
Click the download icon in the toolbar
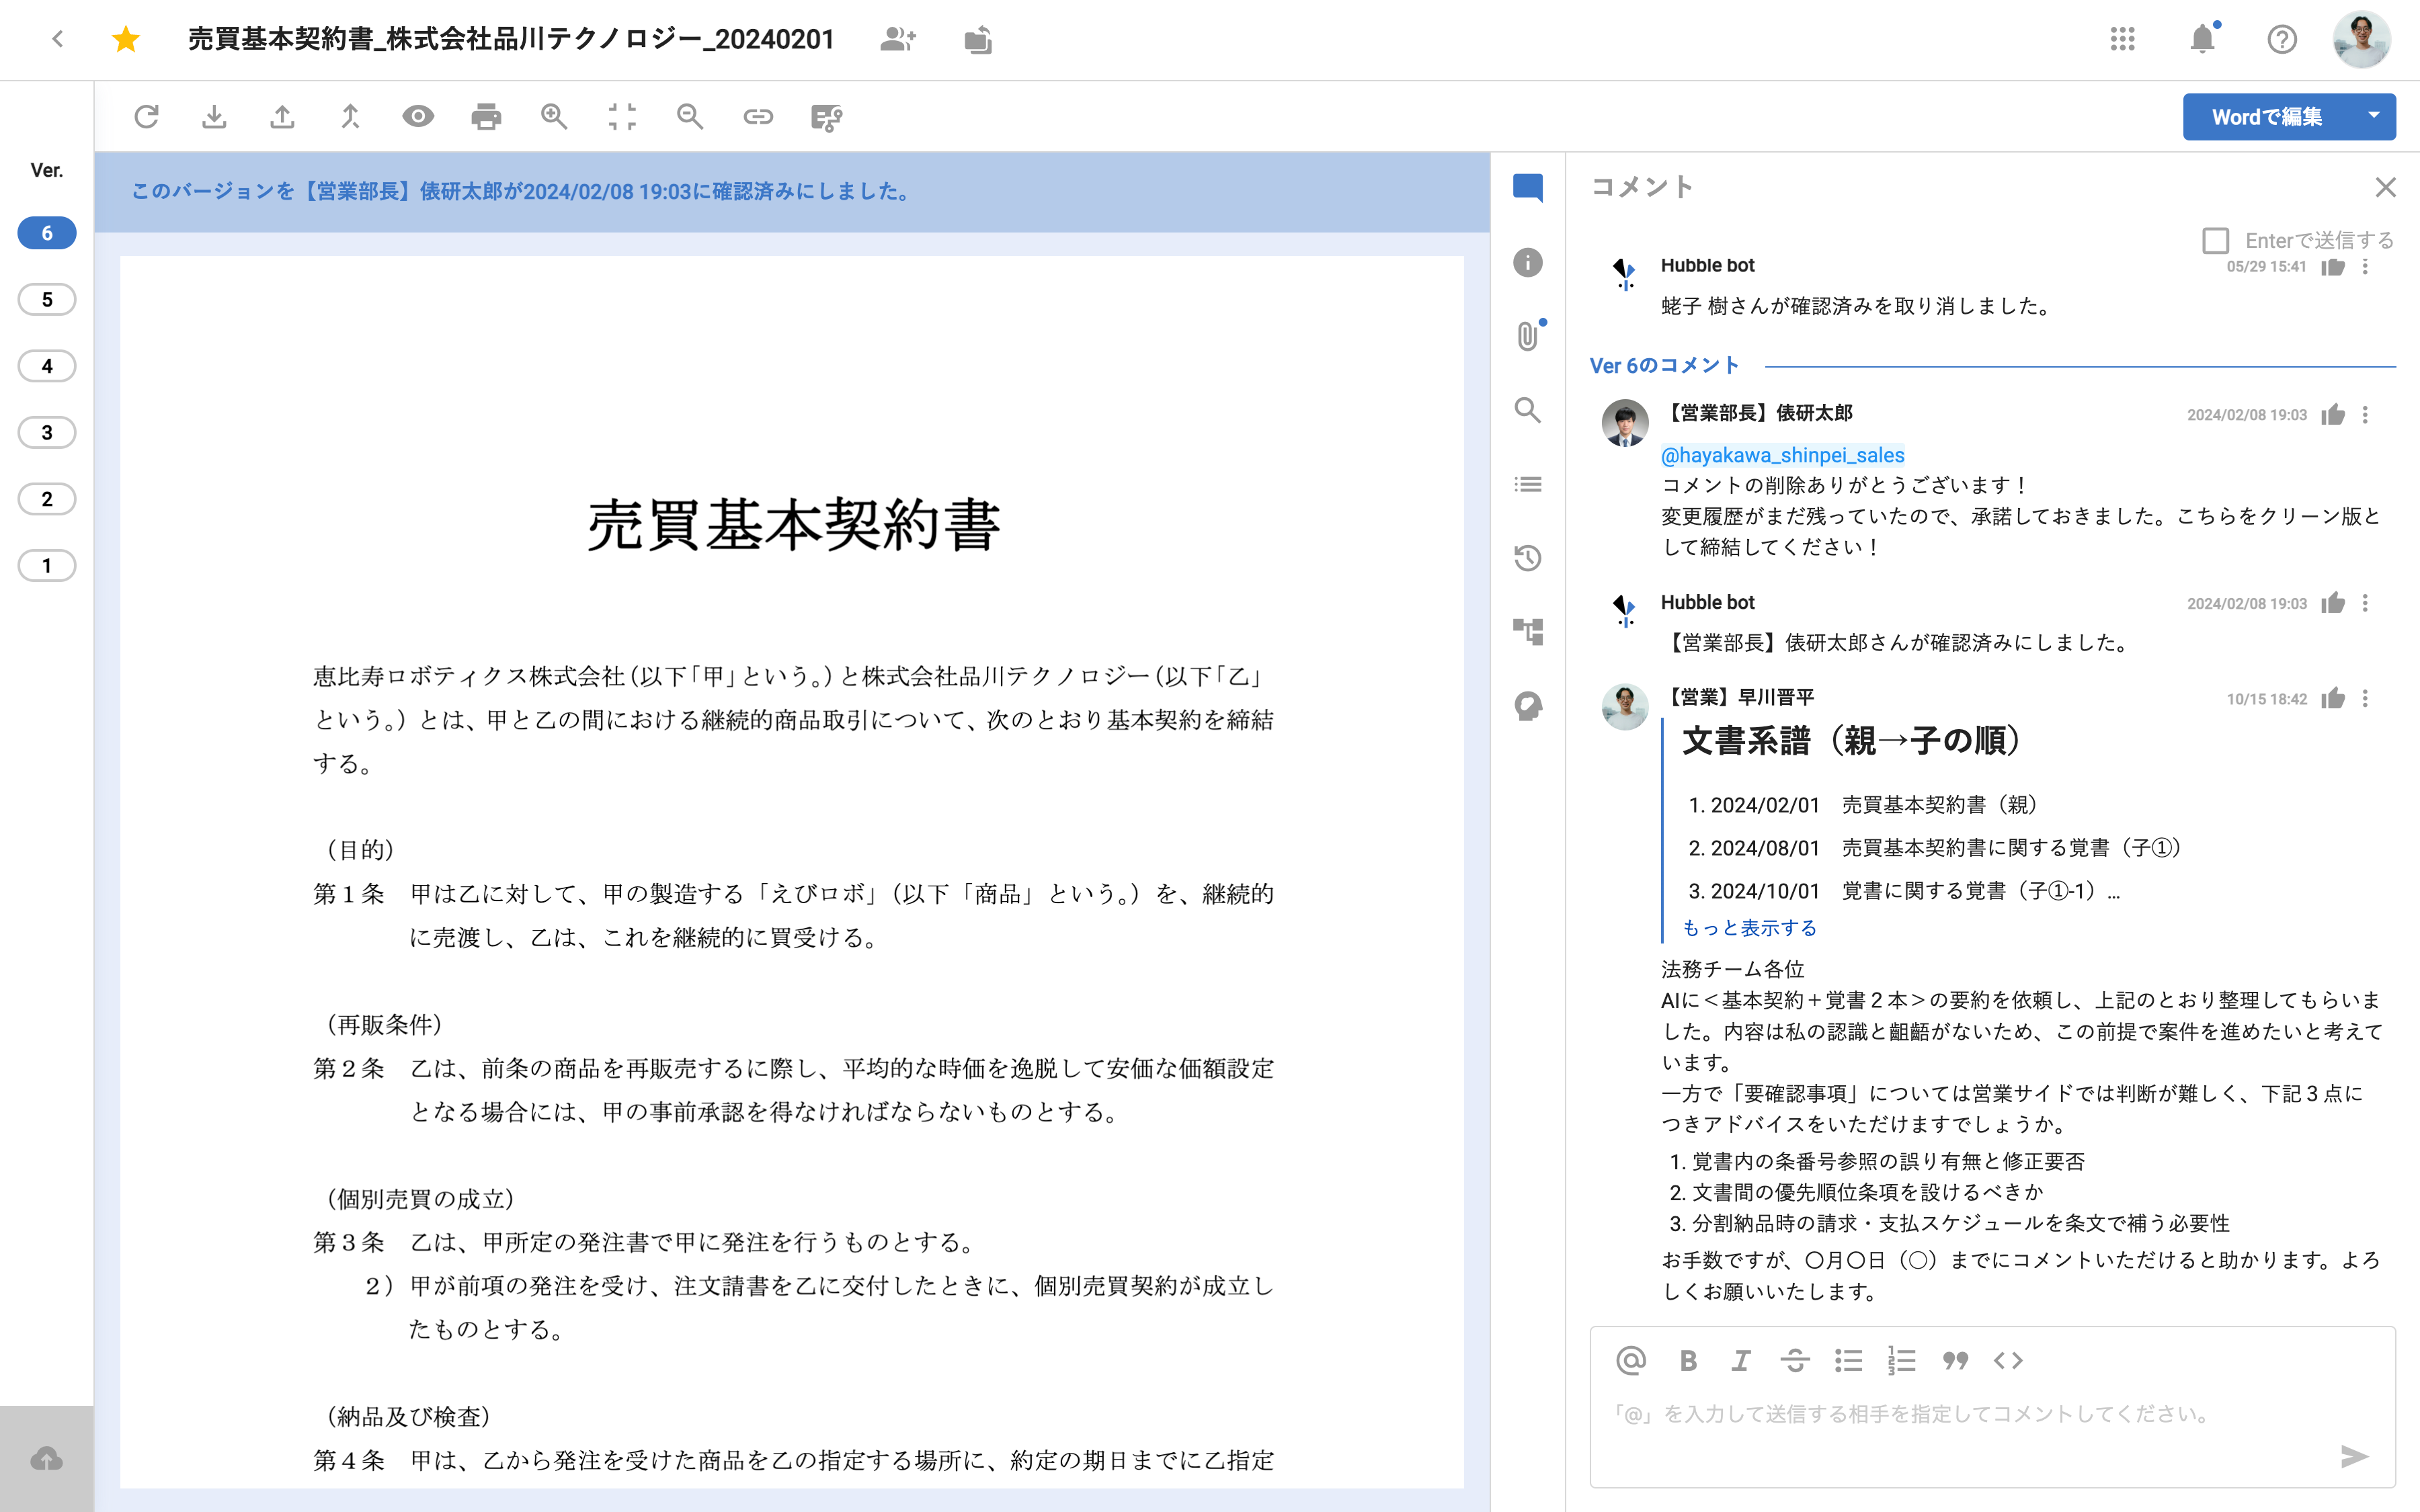[x=214, y=117]
